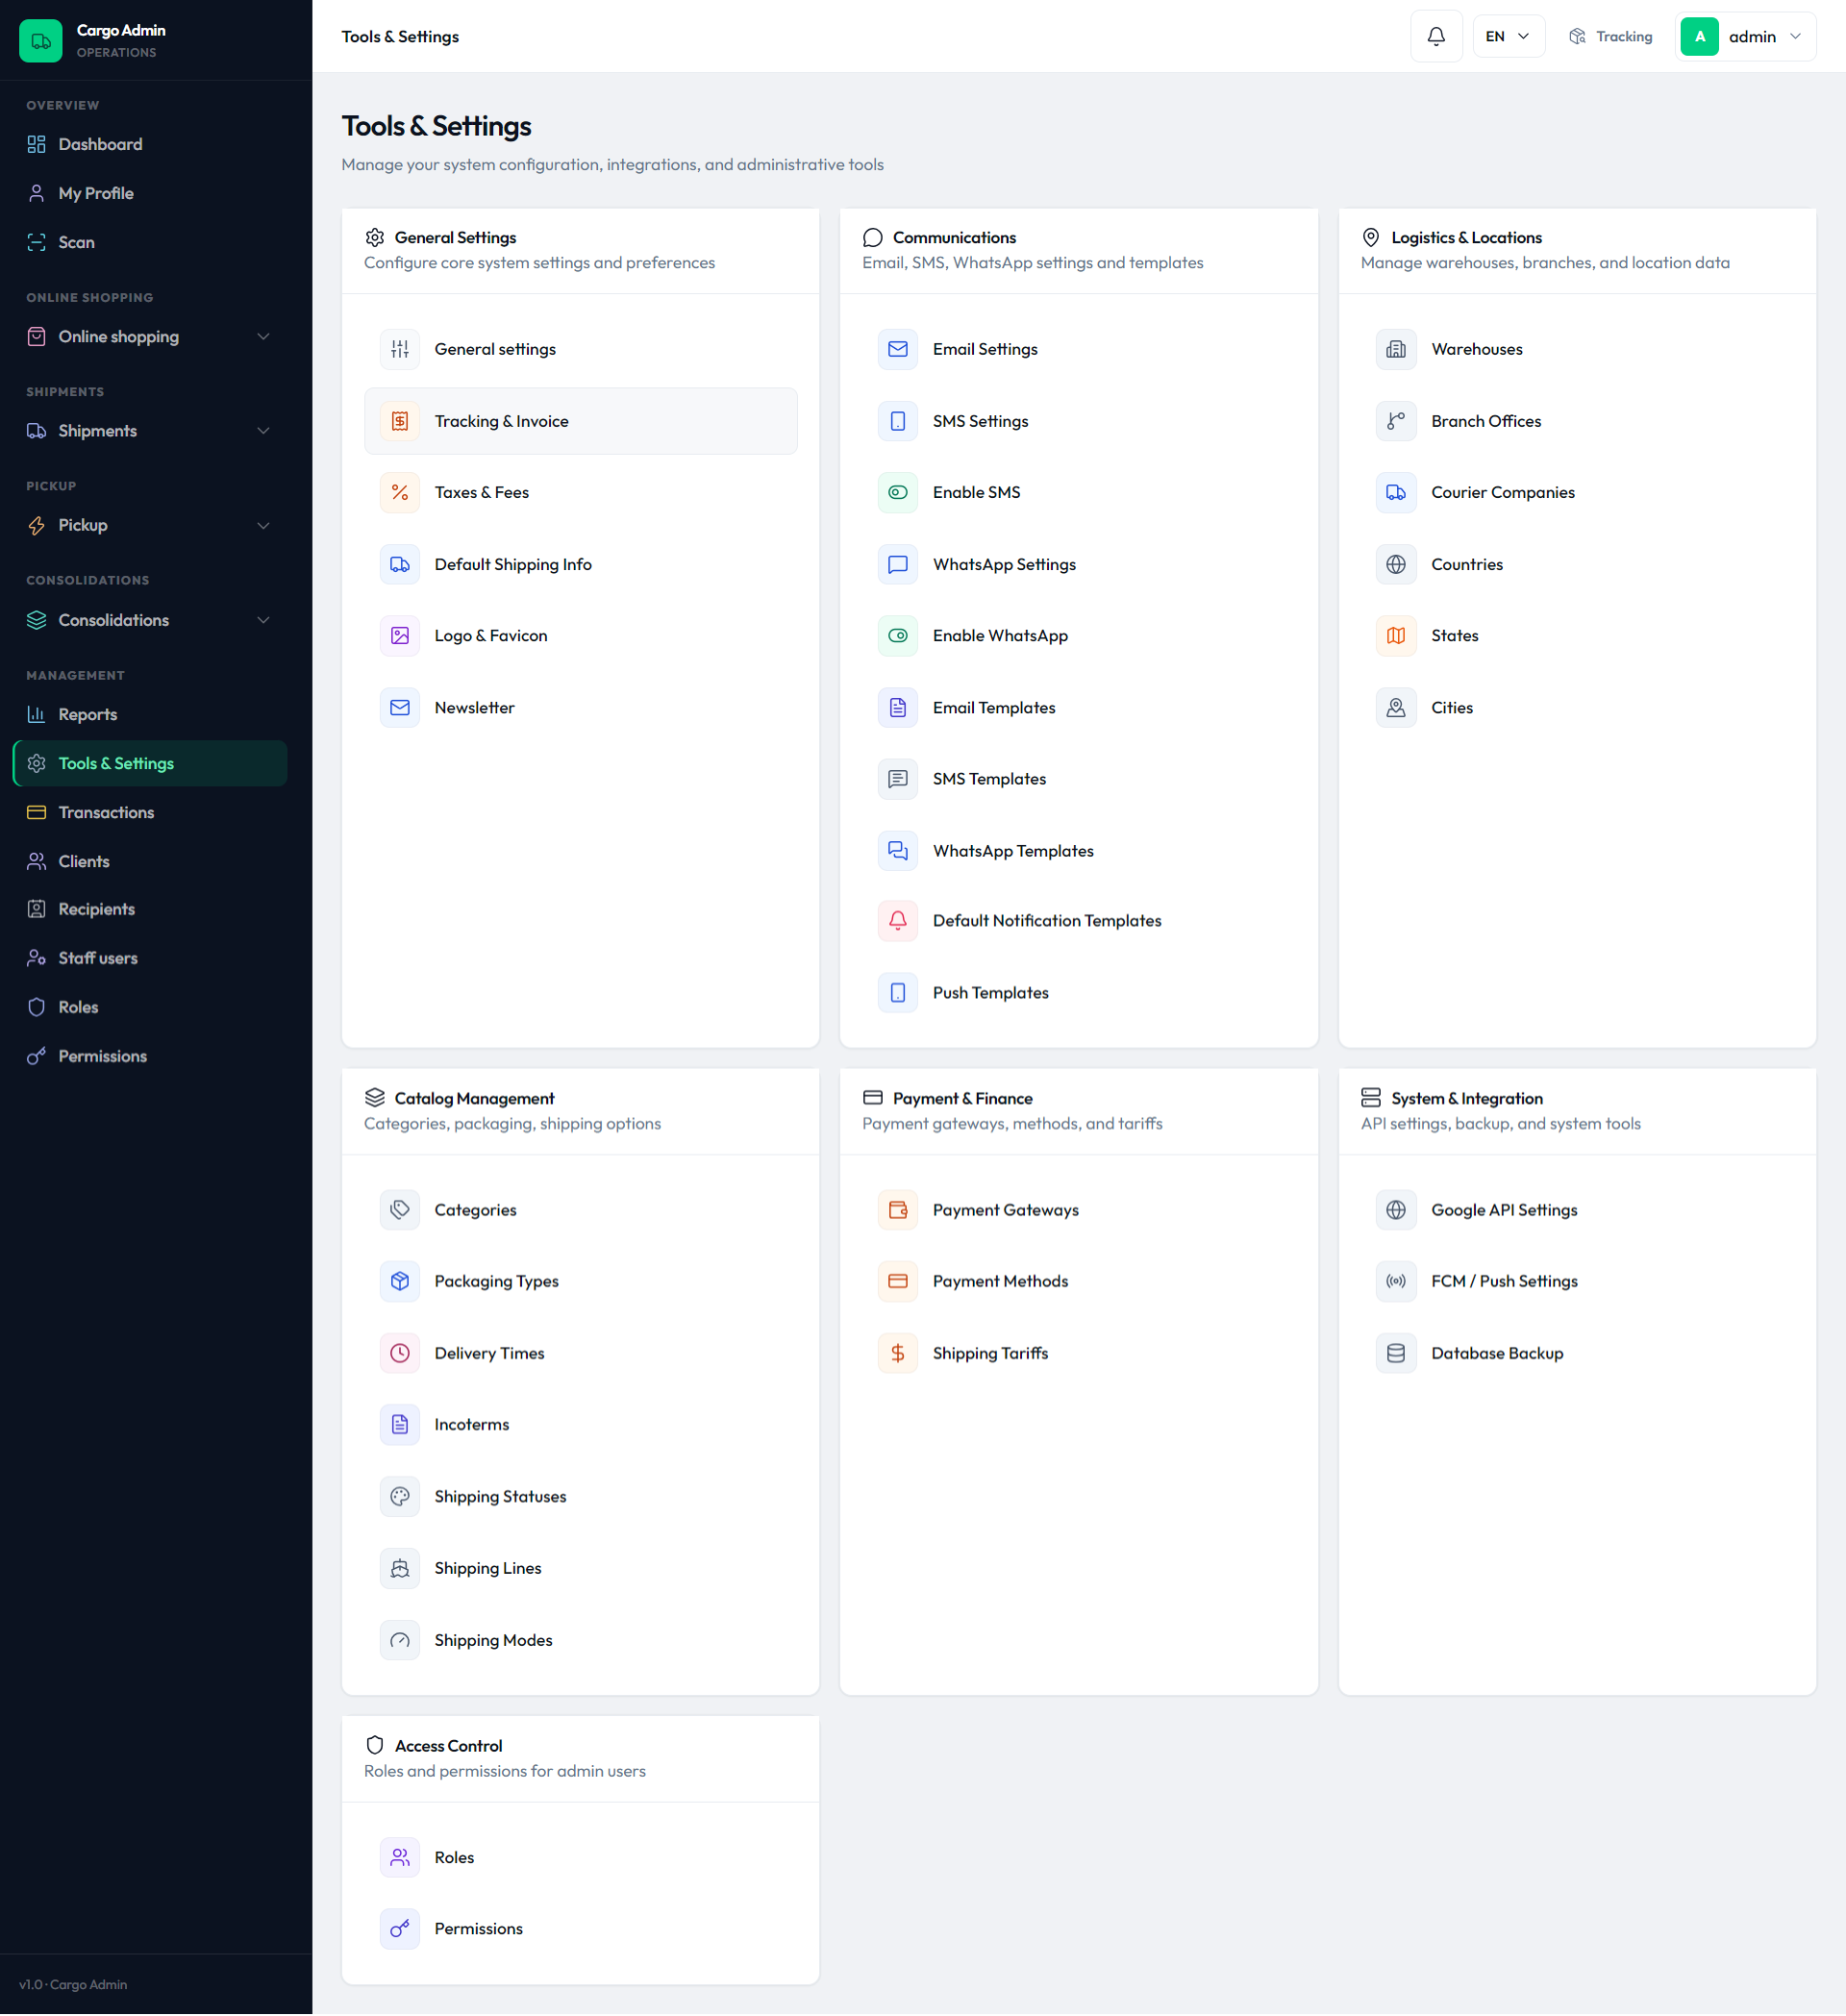Open the Google API Settings link

click(x=1576, y=1211)
